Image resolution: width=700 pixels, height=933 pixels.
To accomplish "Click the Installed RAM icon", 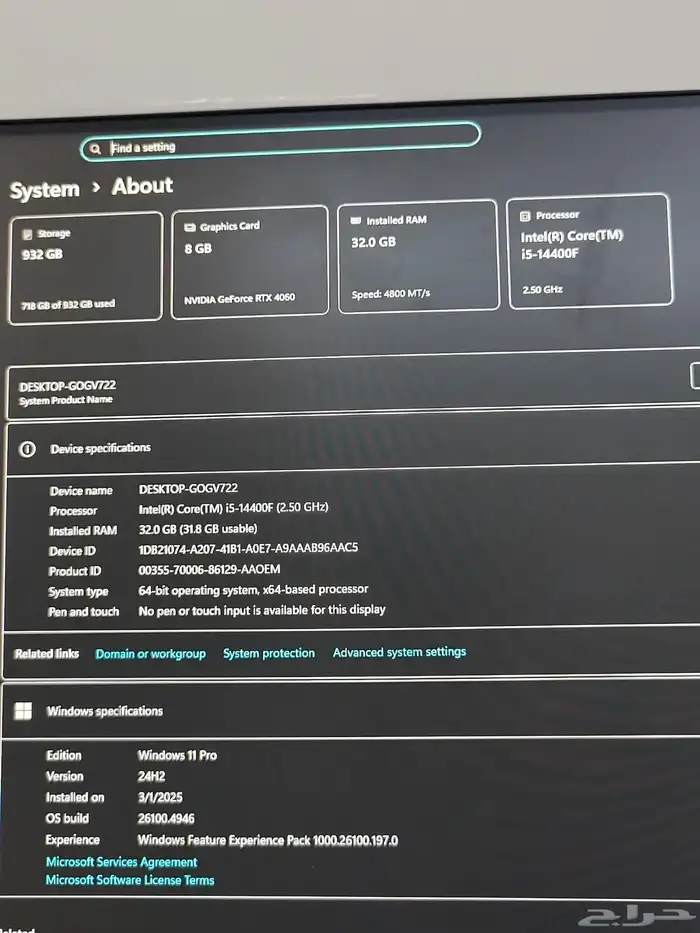I will 356,220.
